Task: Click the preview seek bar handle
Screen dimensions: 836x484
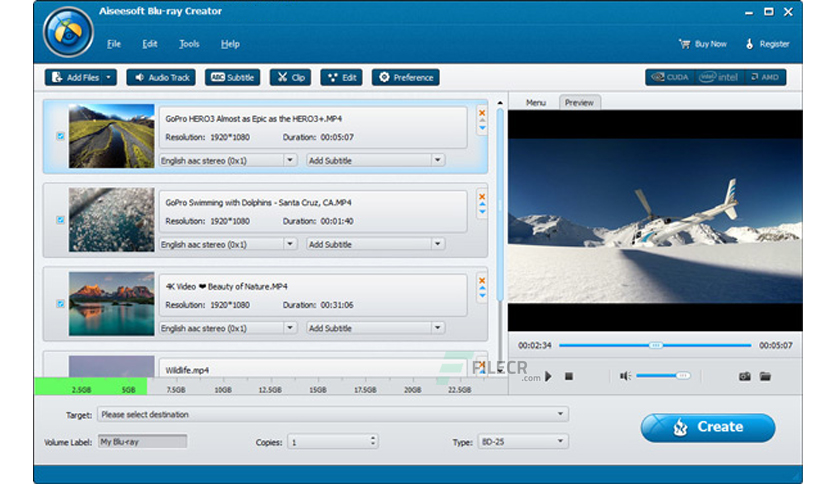Action: click(x=656, y=345)
